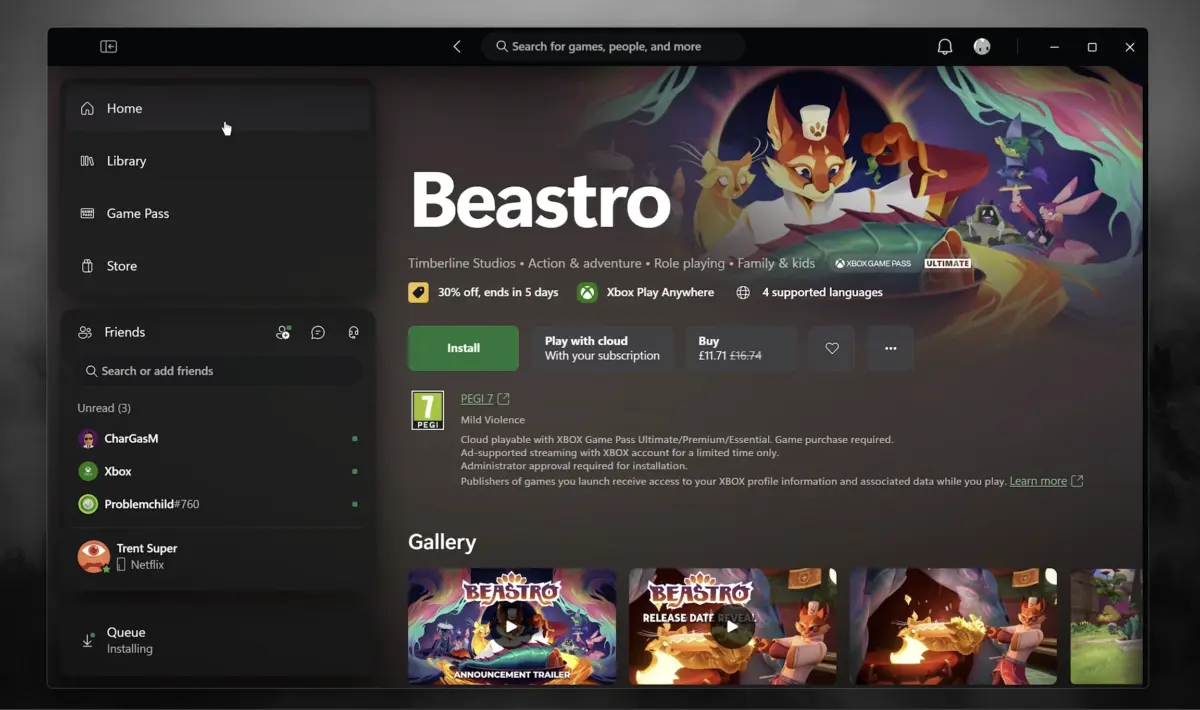Click the Action & adventure genre

[585, 263]
